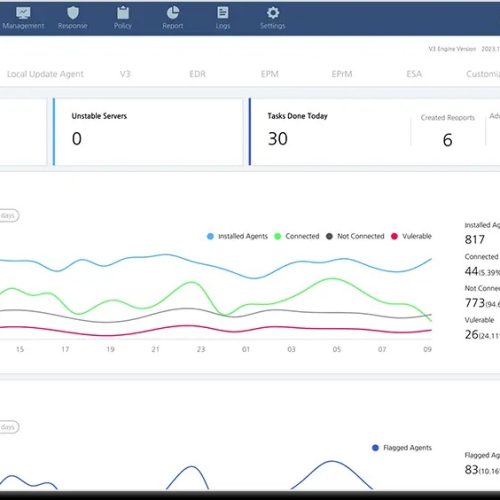The width and height of the screenshot is (500, 500).
Task: Switch to the EPM tab
Action: (x=270, y=74)
